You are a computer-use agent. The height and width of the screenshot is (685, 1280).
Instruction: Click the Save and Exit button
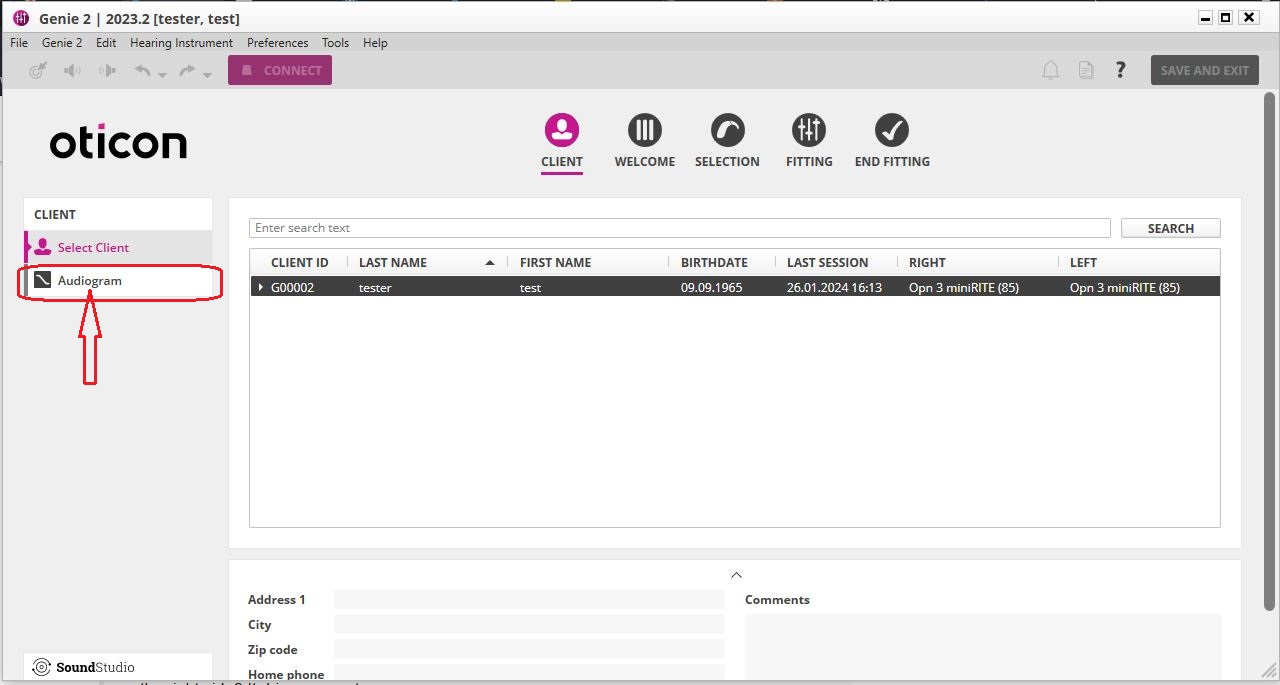point(1205,70)
